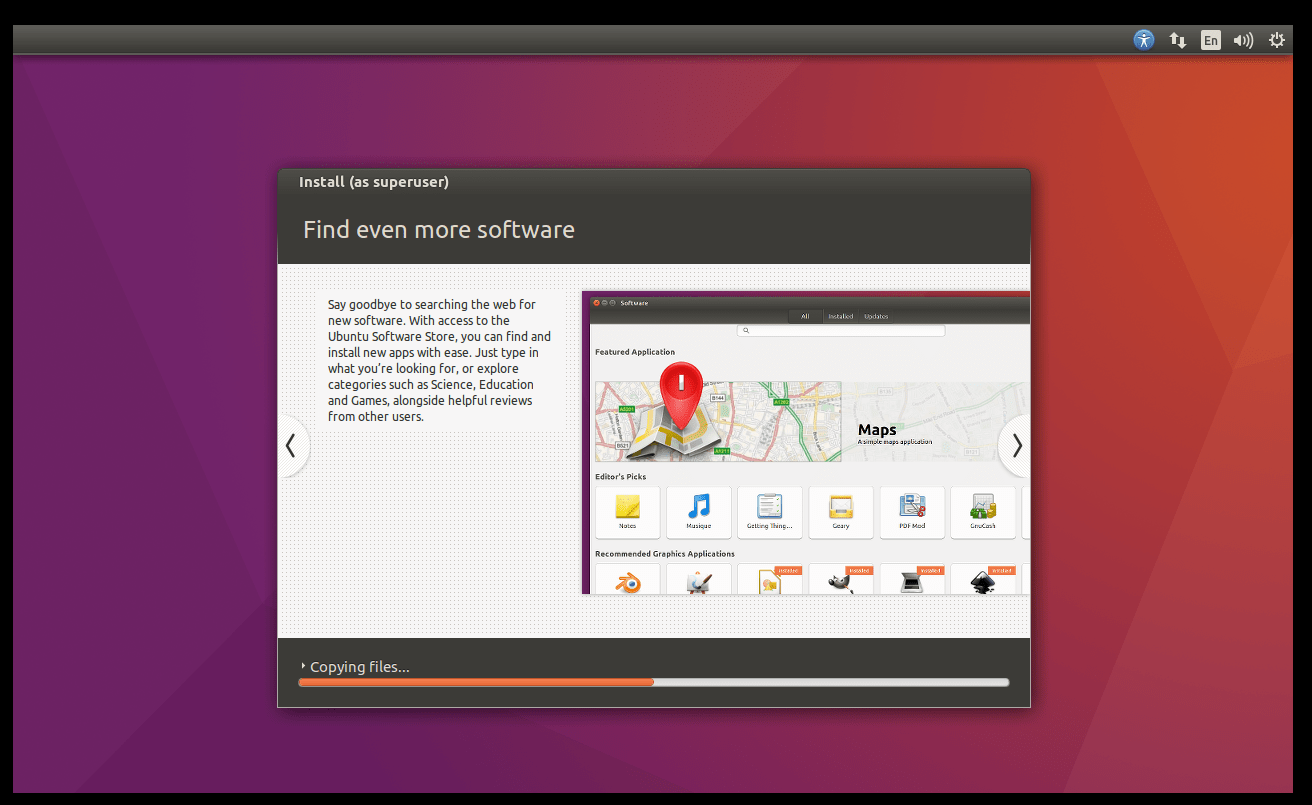Select the Musique music app icon
Screen dimensions: 1312x805
(698, 512)
